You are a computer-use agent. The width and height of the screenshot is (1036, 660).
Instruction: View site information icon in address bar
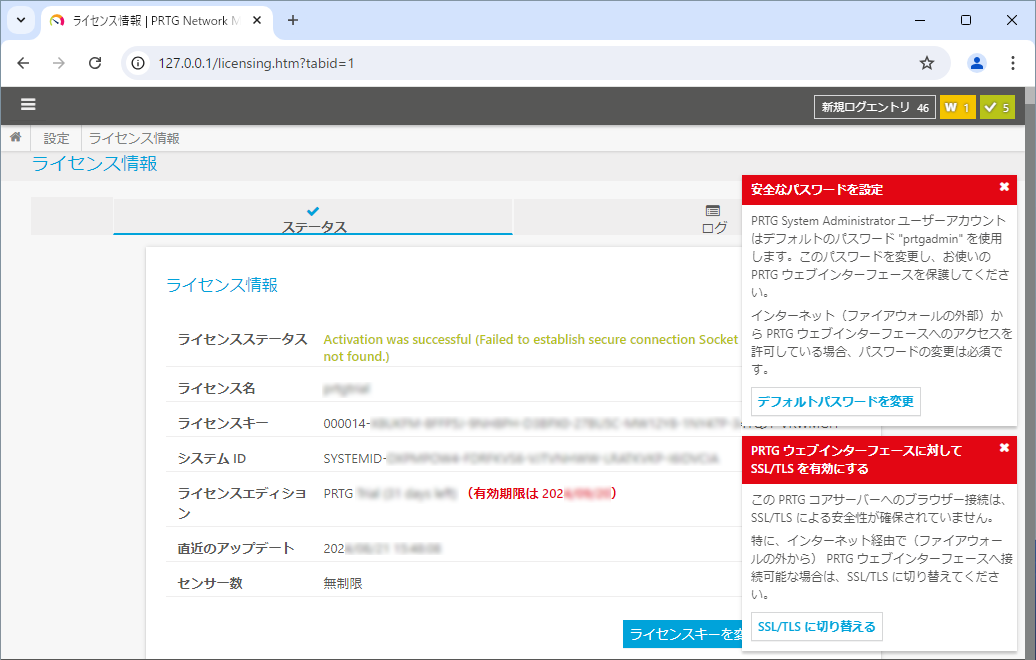pyautogui.click(x=138, y=63)
